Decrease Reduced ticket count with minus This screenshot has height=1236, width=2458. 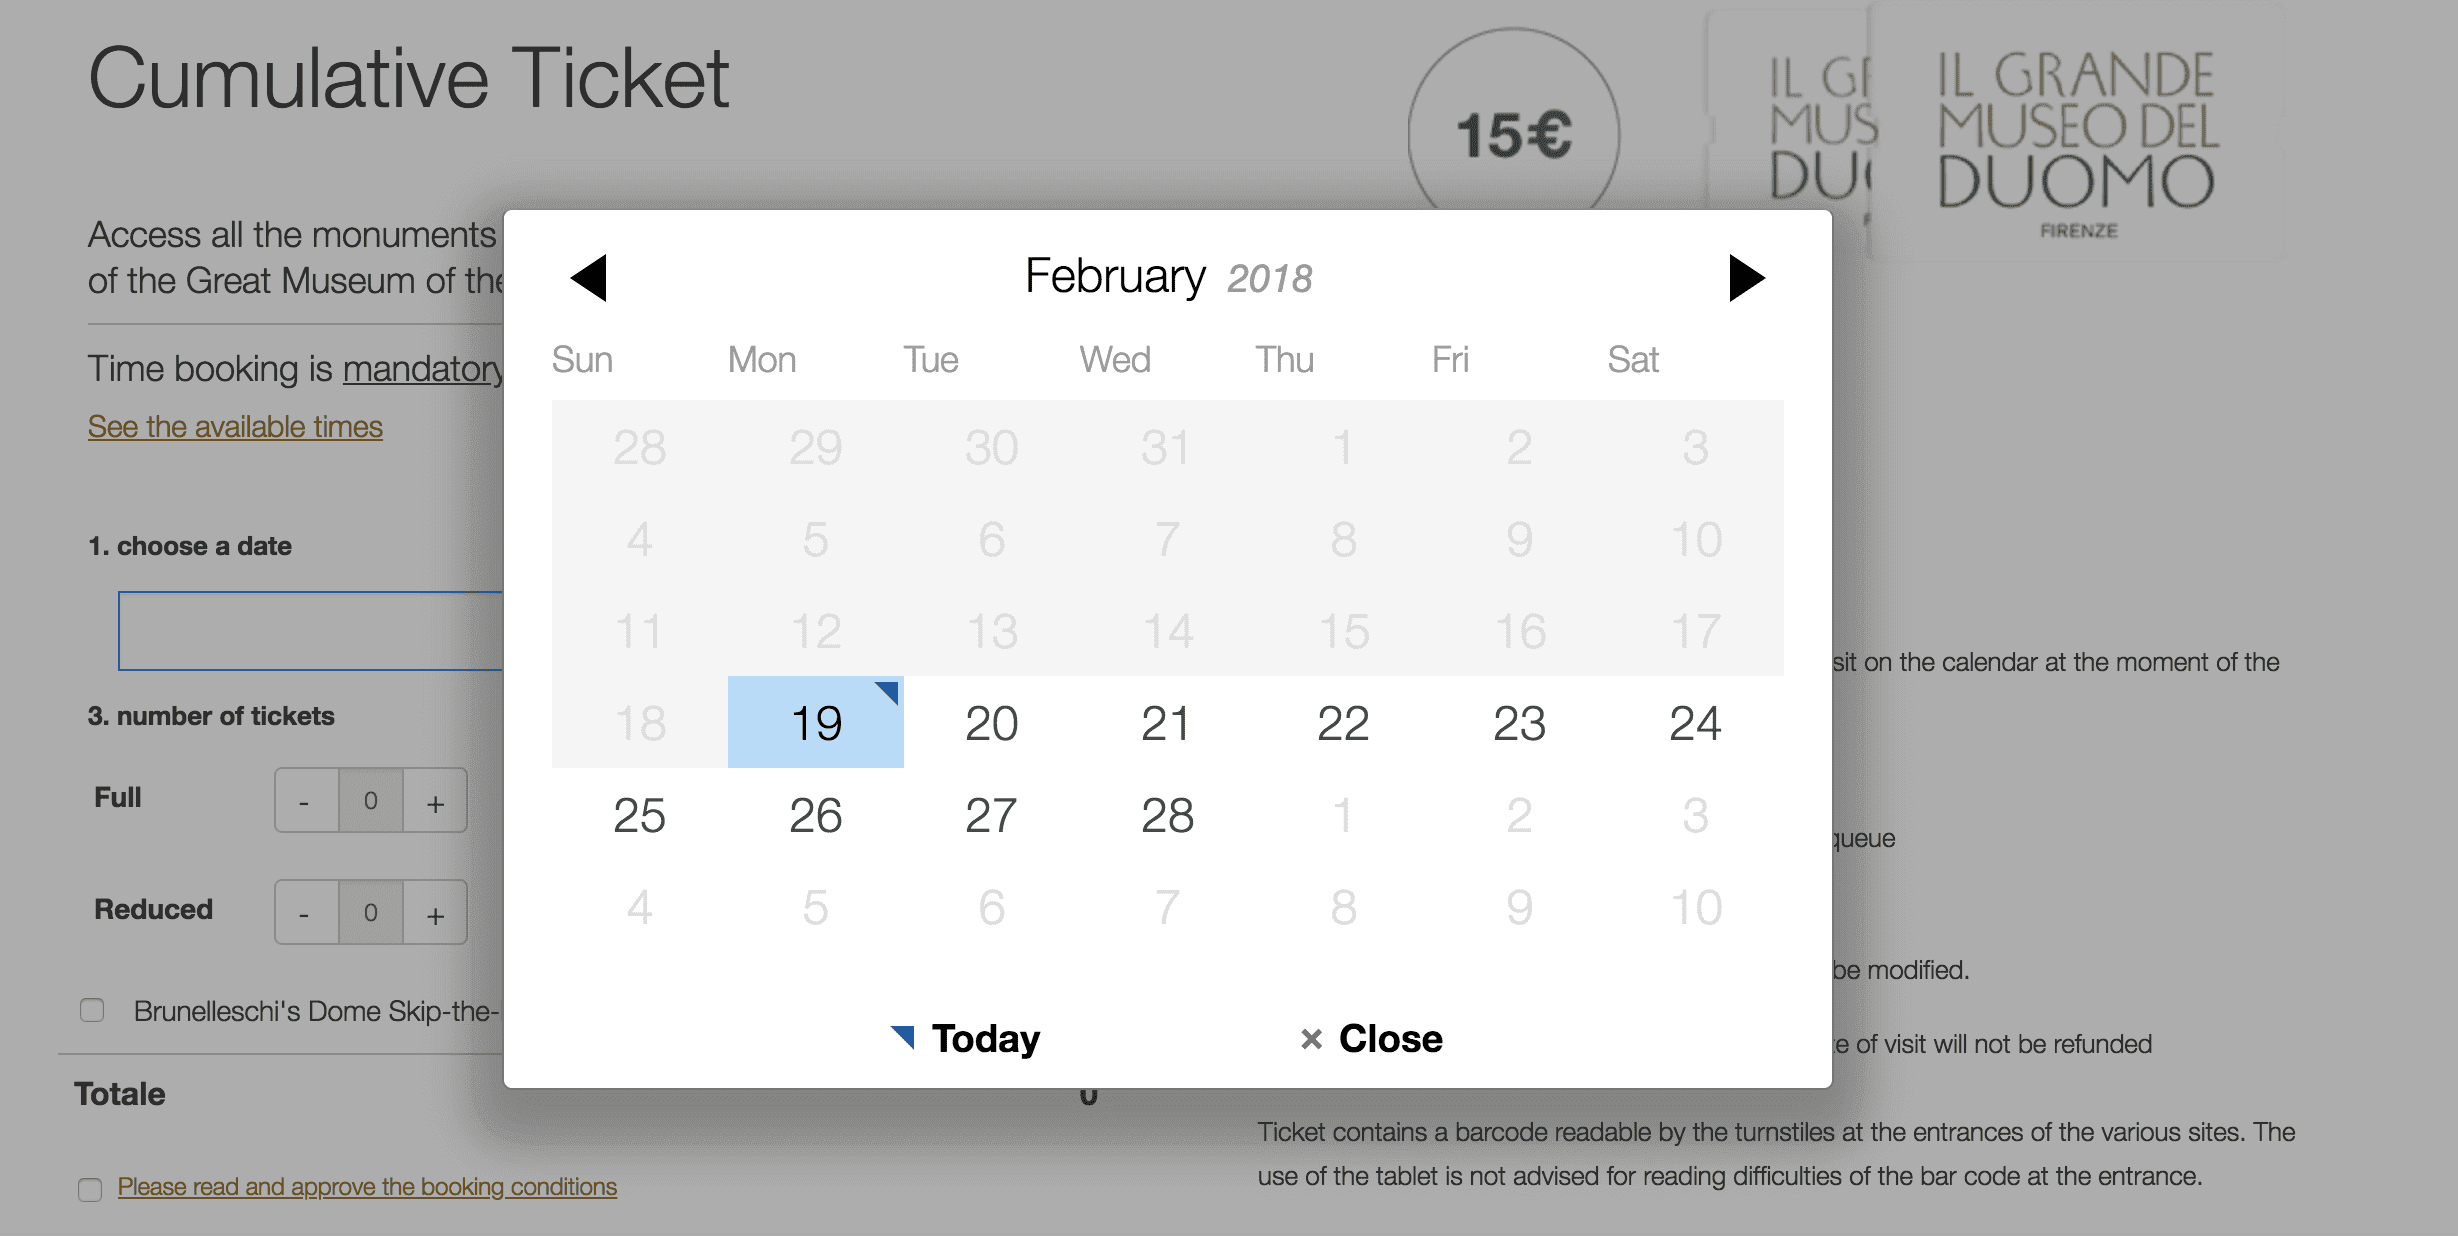tap(306, 913)
